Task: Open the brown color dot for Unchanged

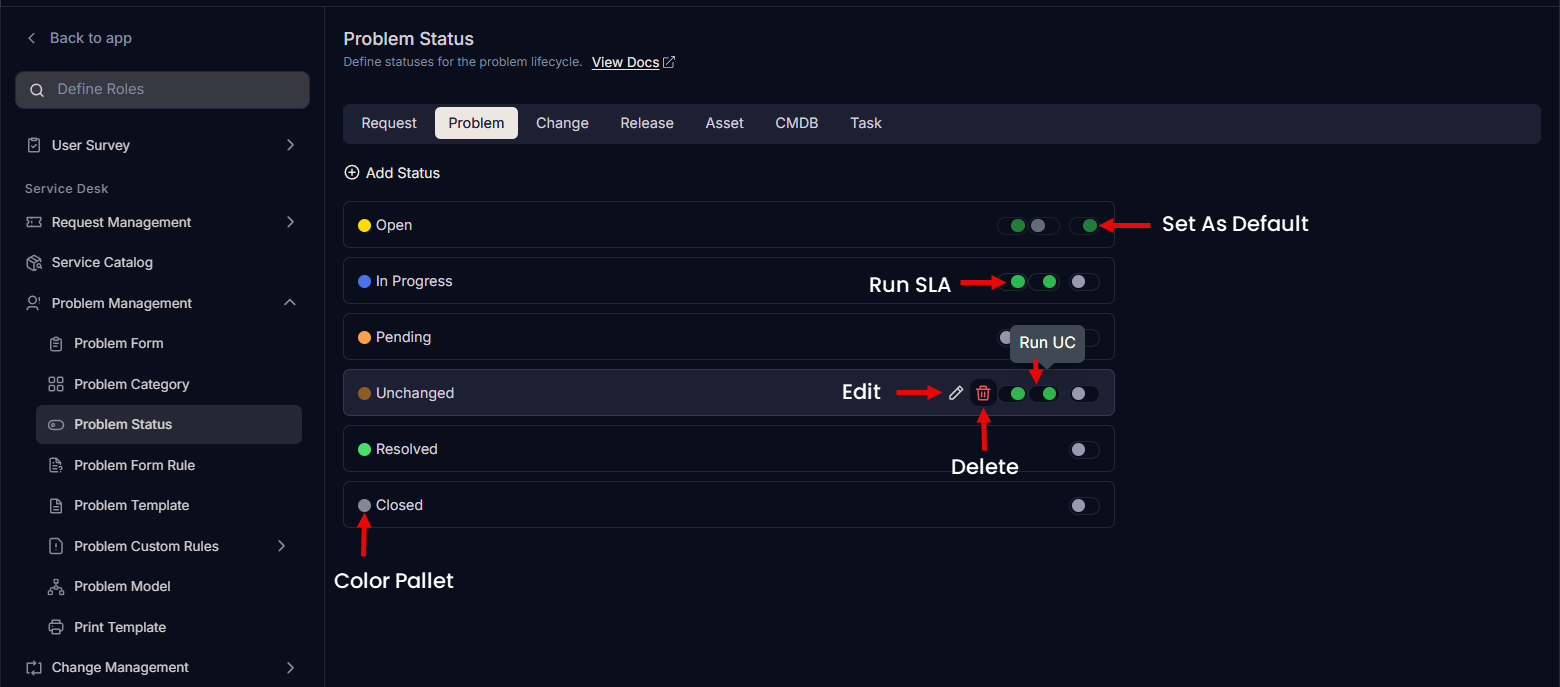Action: (x=364, y=393)
